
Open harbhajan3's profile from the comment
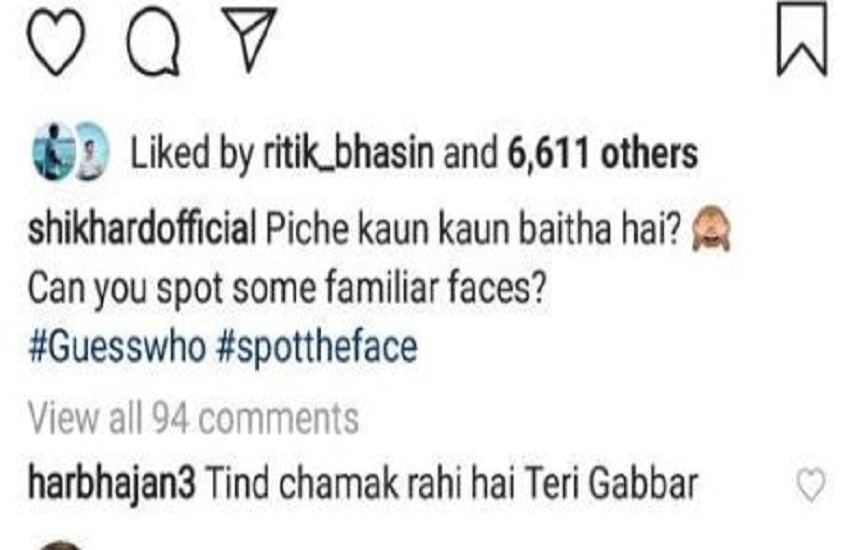pos(110,485)
